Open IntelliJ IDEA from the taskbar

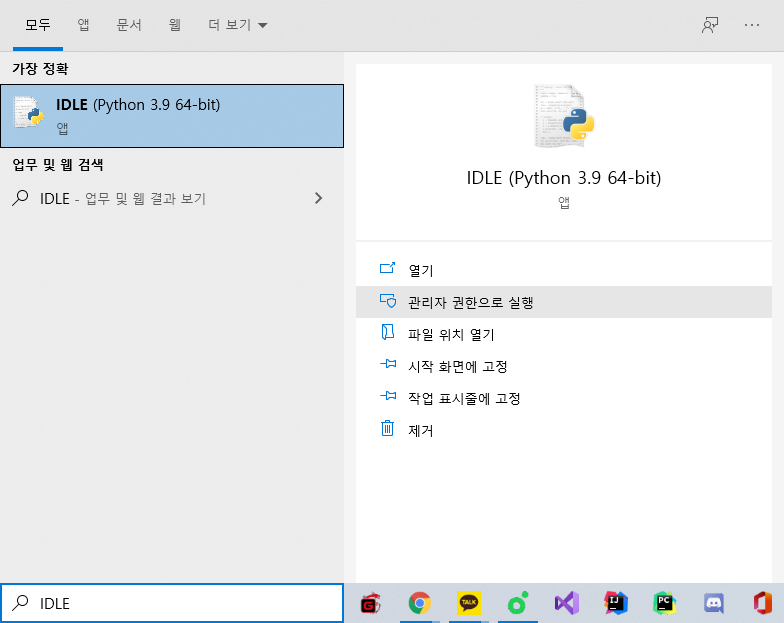pyautogui.click(x=616, y=603)
